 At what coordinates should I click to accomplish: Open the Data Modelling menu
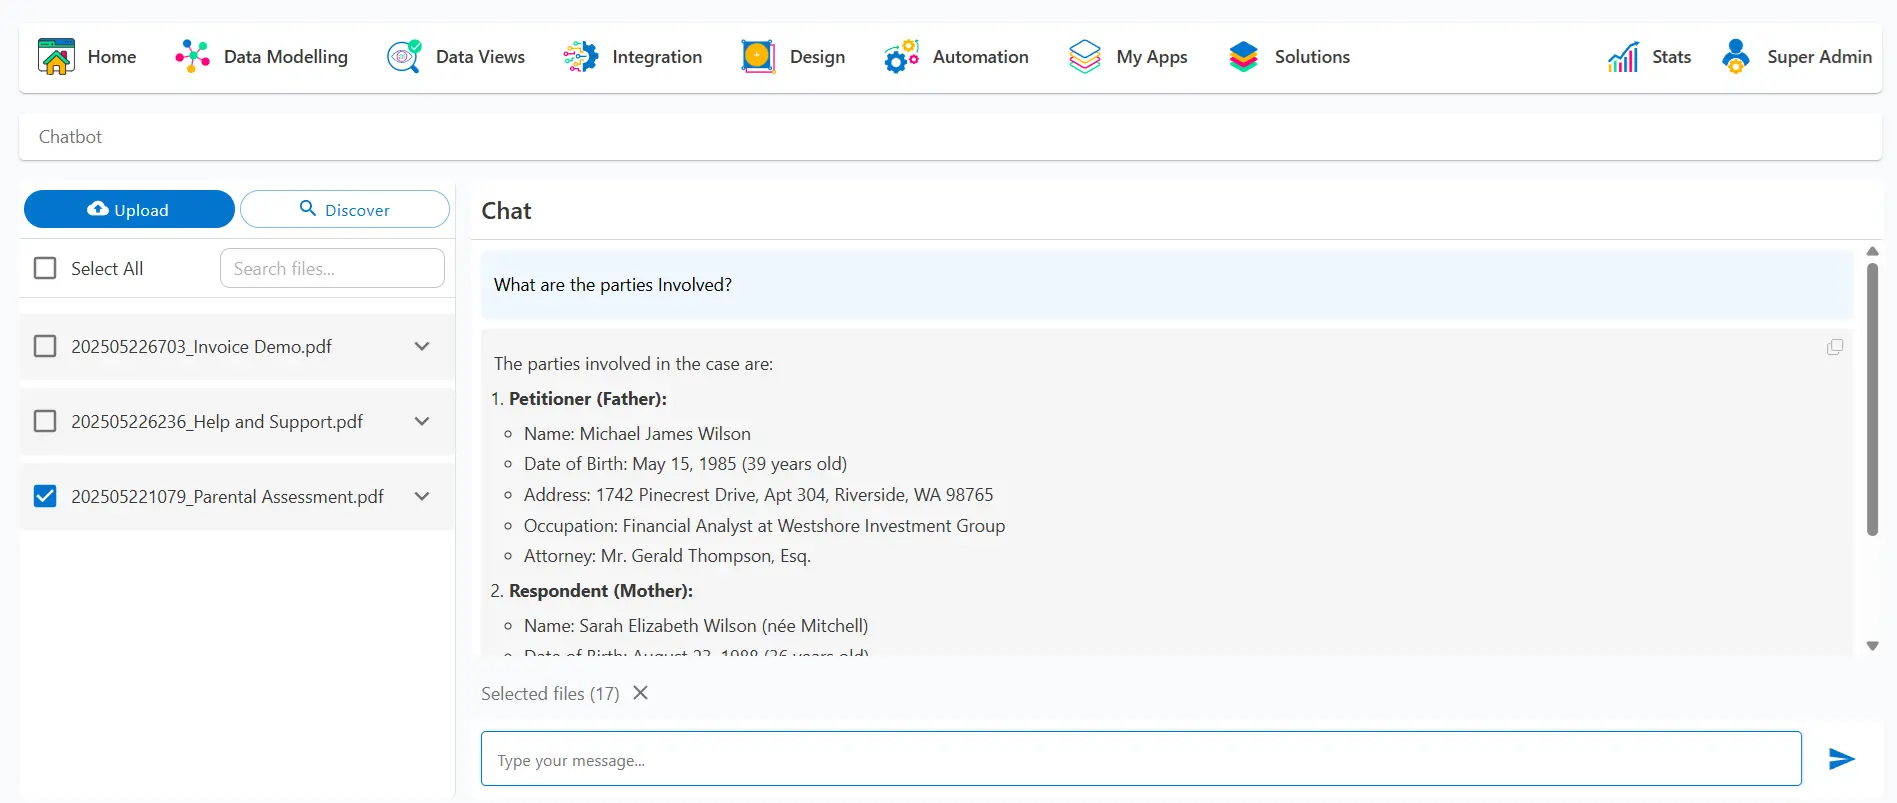coord(286,57)
